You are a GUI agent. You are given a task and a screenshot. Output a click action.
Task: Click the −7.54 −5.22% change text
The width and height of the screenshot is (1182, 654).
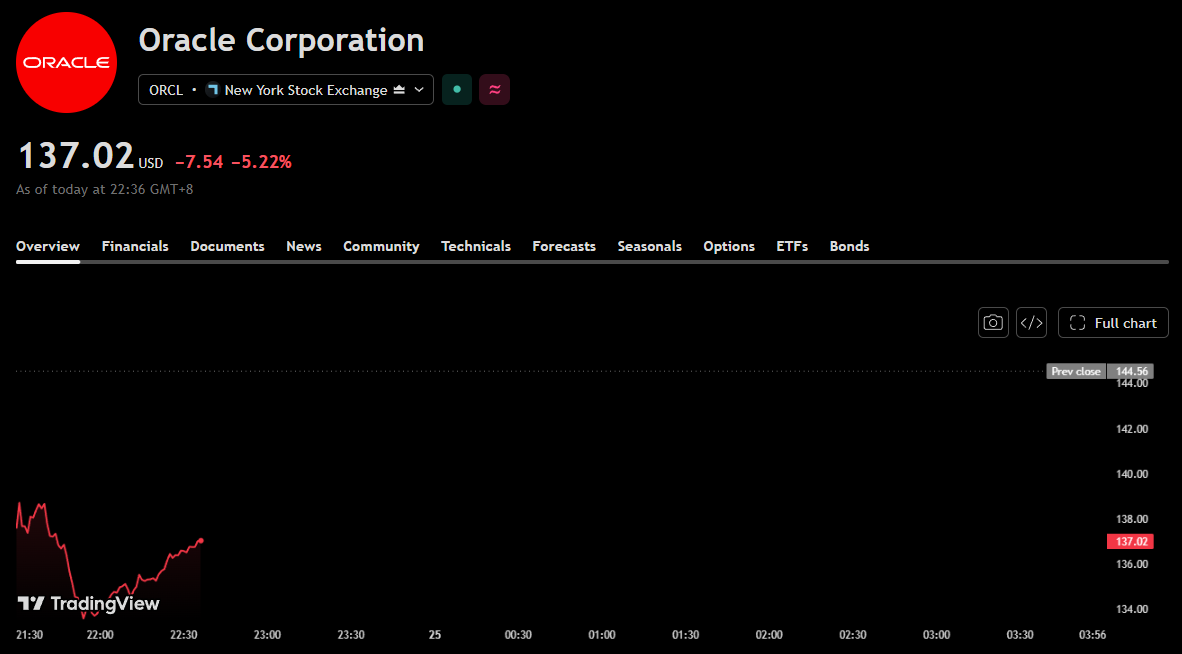tap(233, 162)
